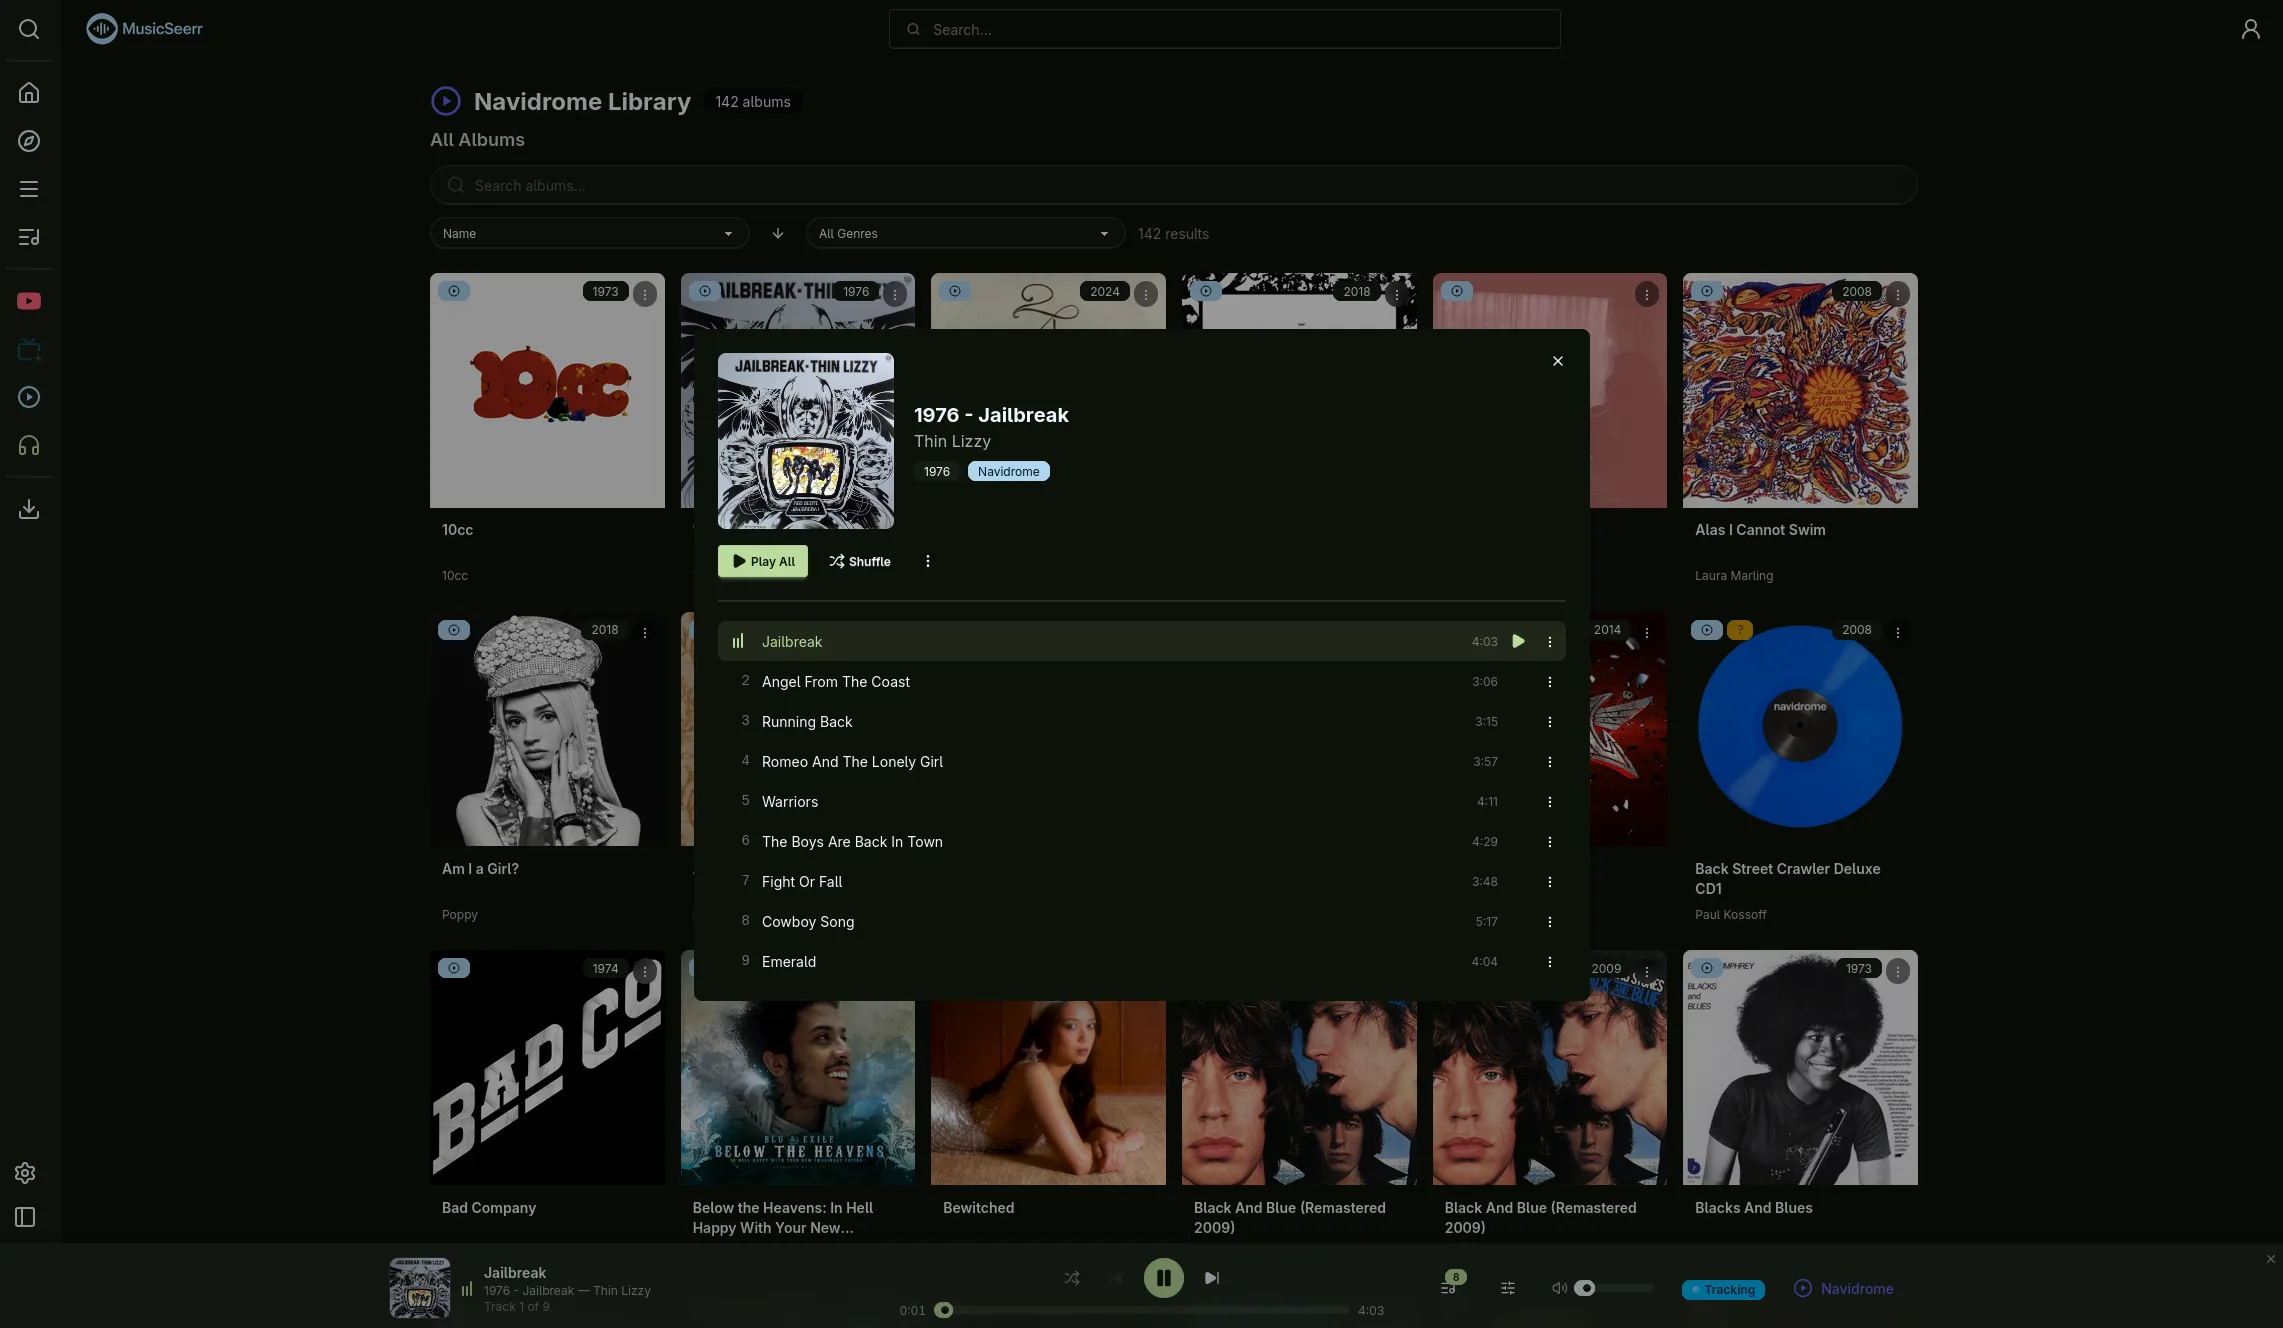Click the Home icon in the sidebar
Viewport: 2283px width, 1328px height.
(29, 92)
